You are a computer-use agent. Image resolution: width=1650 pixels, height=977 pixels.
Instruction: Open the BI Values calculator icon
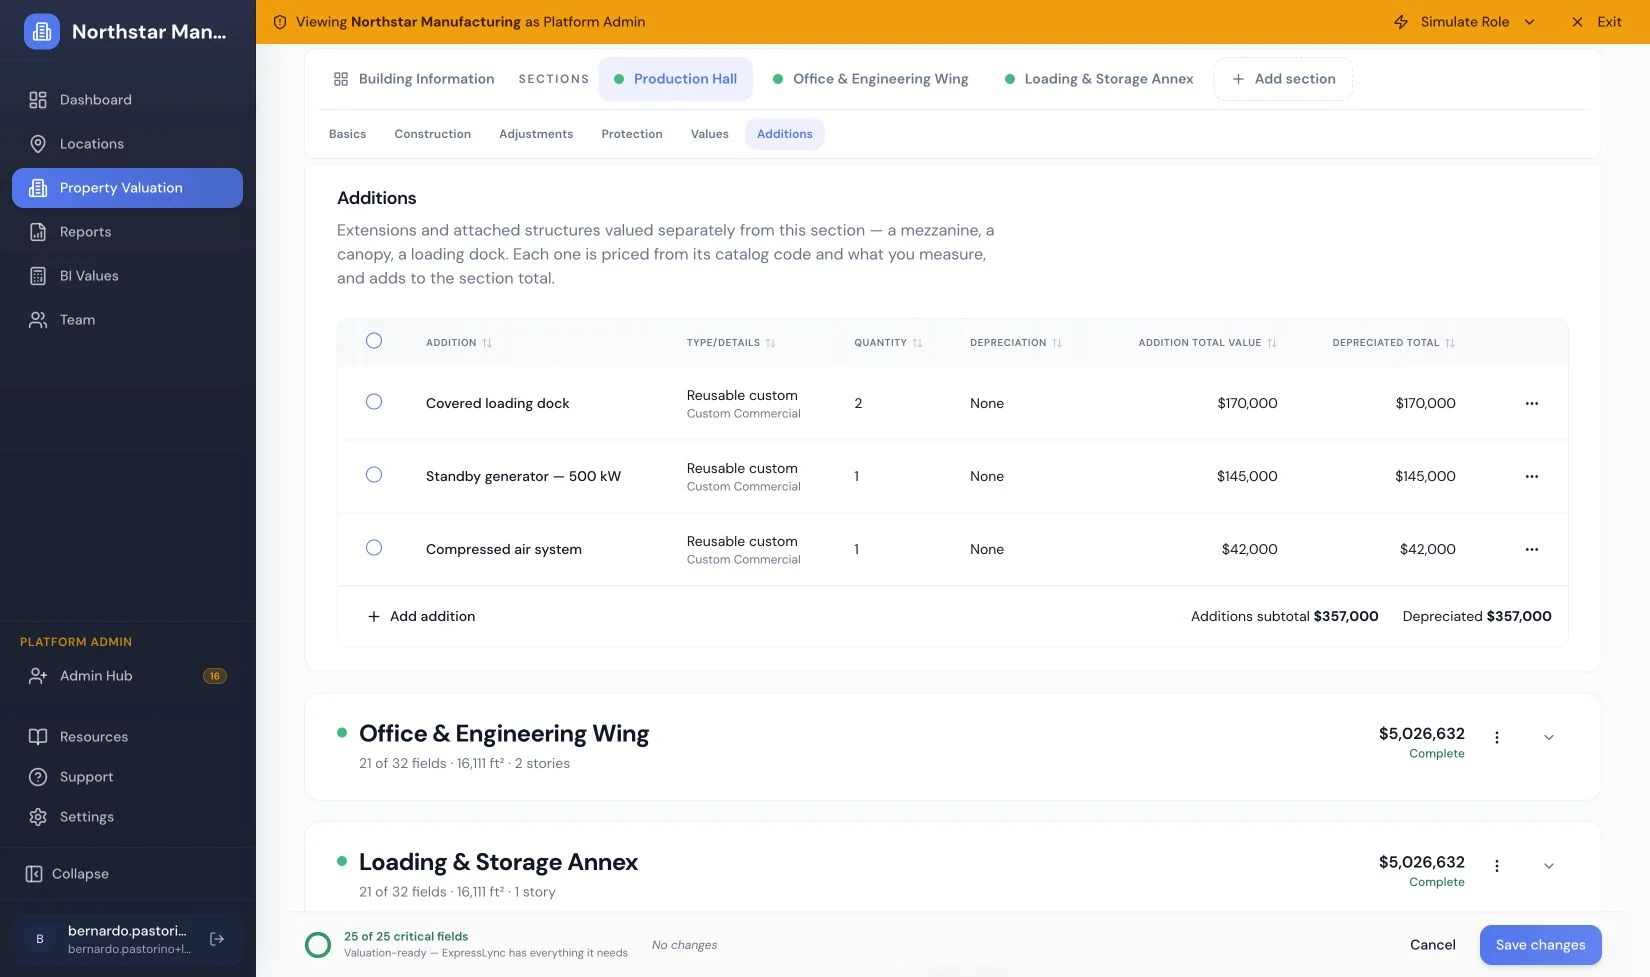click(x=38, y=276)
